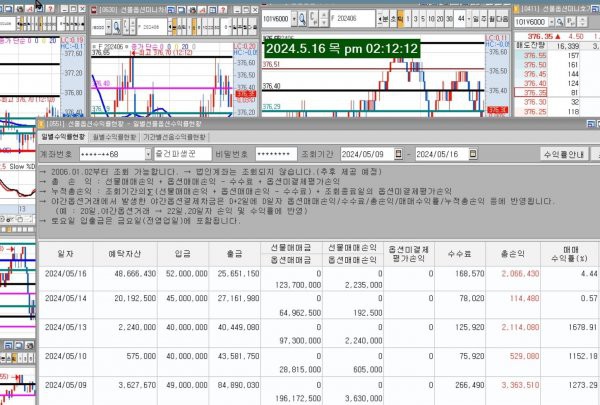
Task: Click the print icon in window 0630 title bar
Action: point(192,10)
